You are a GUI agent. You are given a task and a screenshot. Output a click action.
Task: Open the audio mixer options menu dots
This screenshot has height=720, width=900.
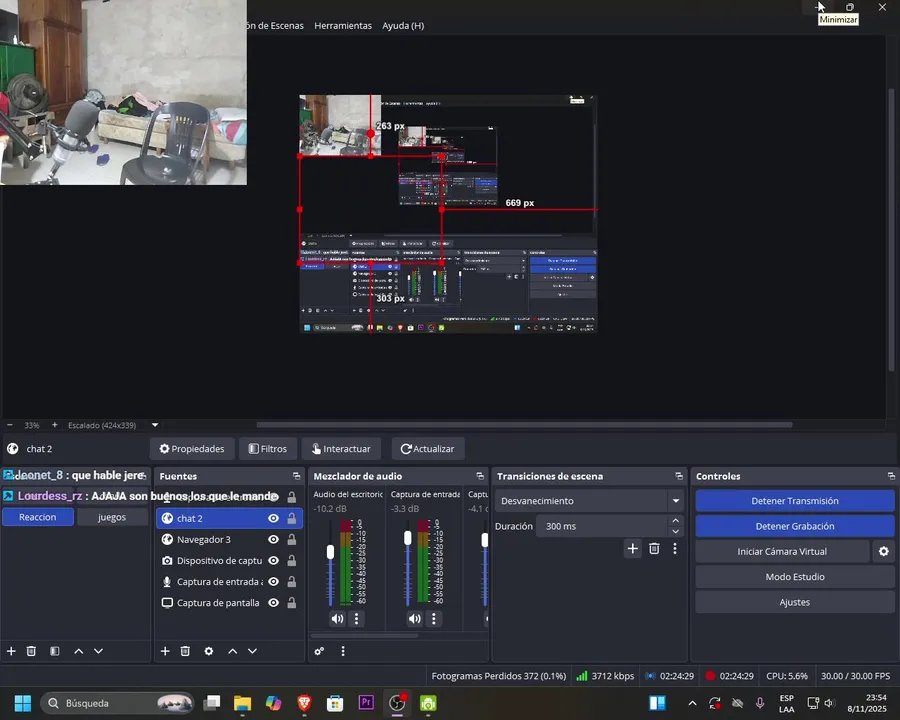343,651
